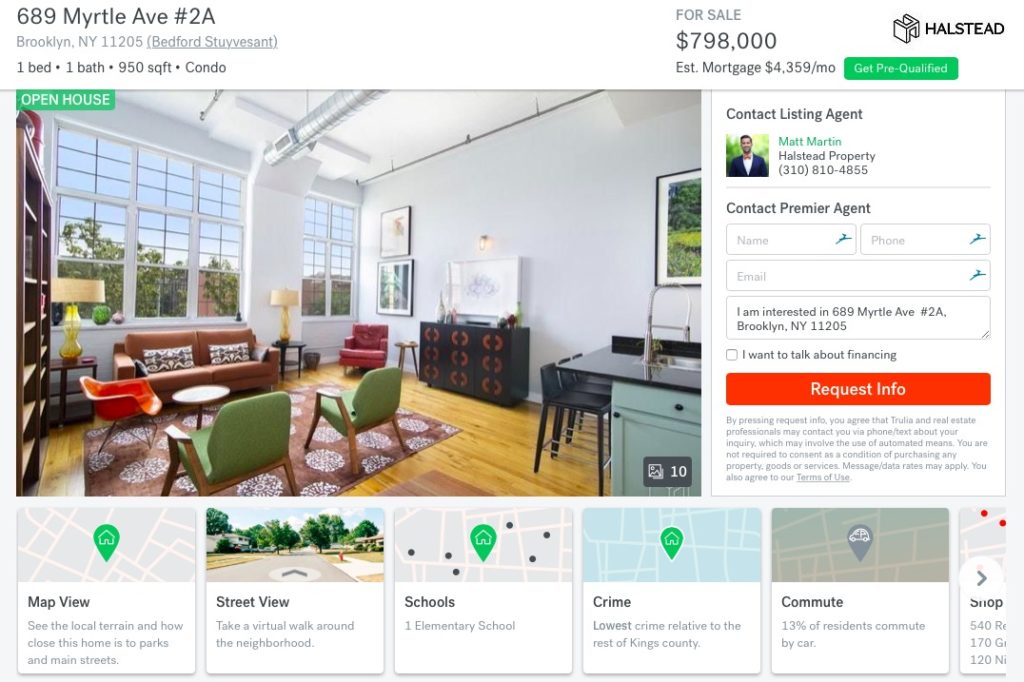
Task: Click the car pin on Commute card
Action: pyautogui.click(x=859, y=542)
